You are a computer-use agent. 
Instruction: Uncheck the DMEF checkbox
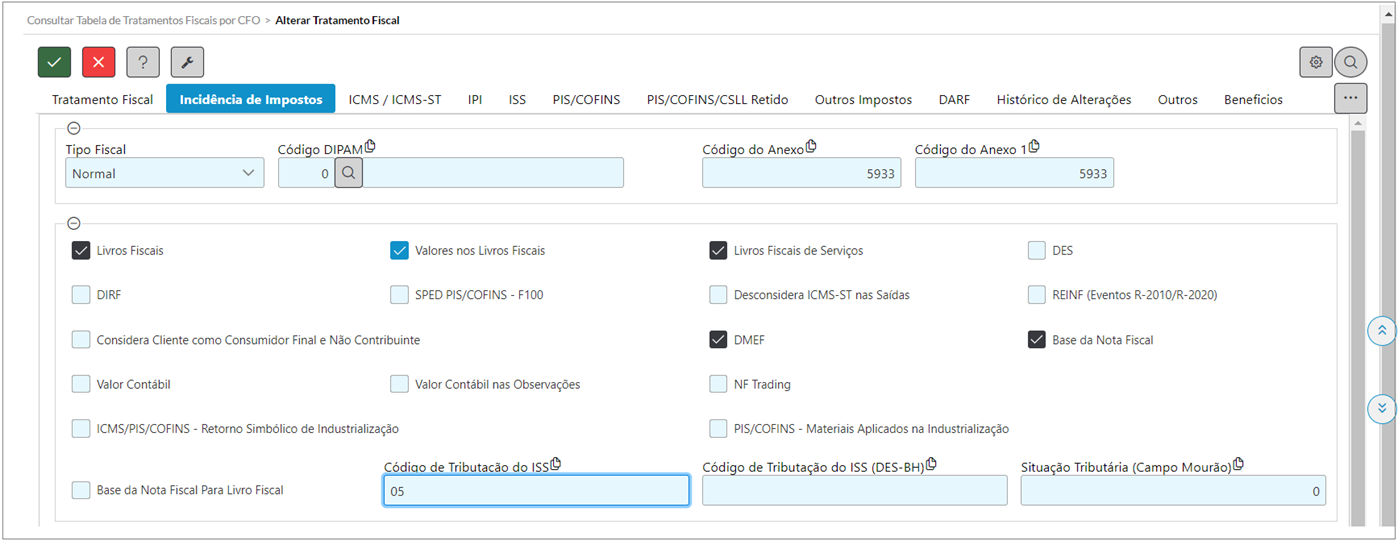[718, 340]
